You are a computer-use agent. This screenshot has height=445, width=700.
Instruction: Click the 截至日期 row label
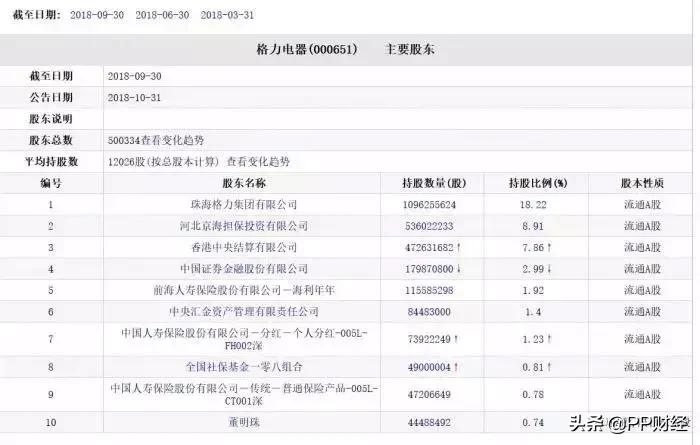coord(51,76)
